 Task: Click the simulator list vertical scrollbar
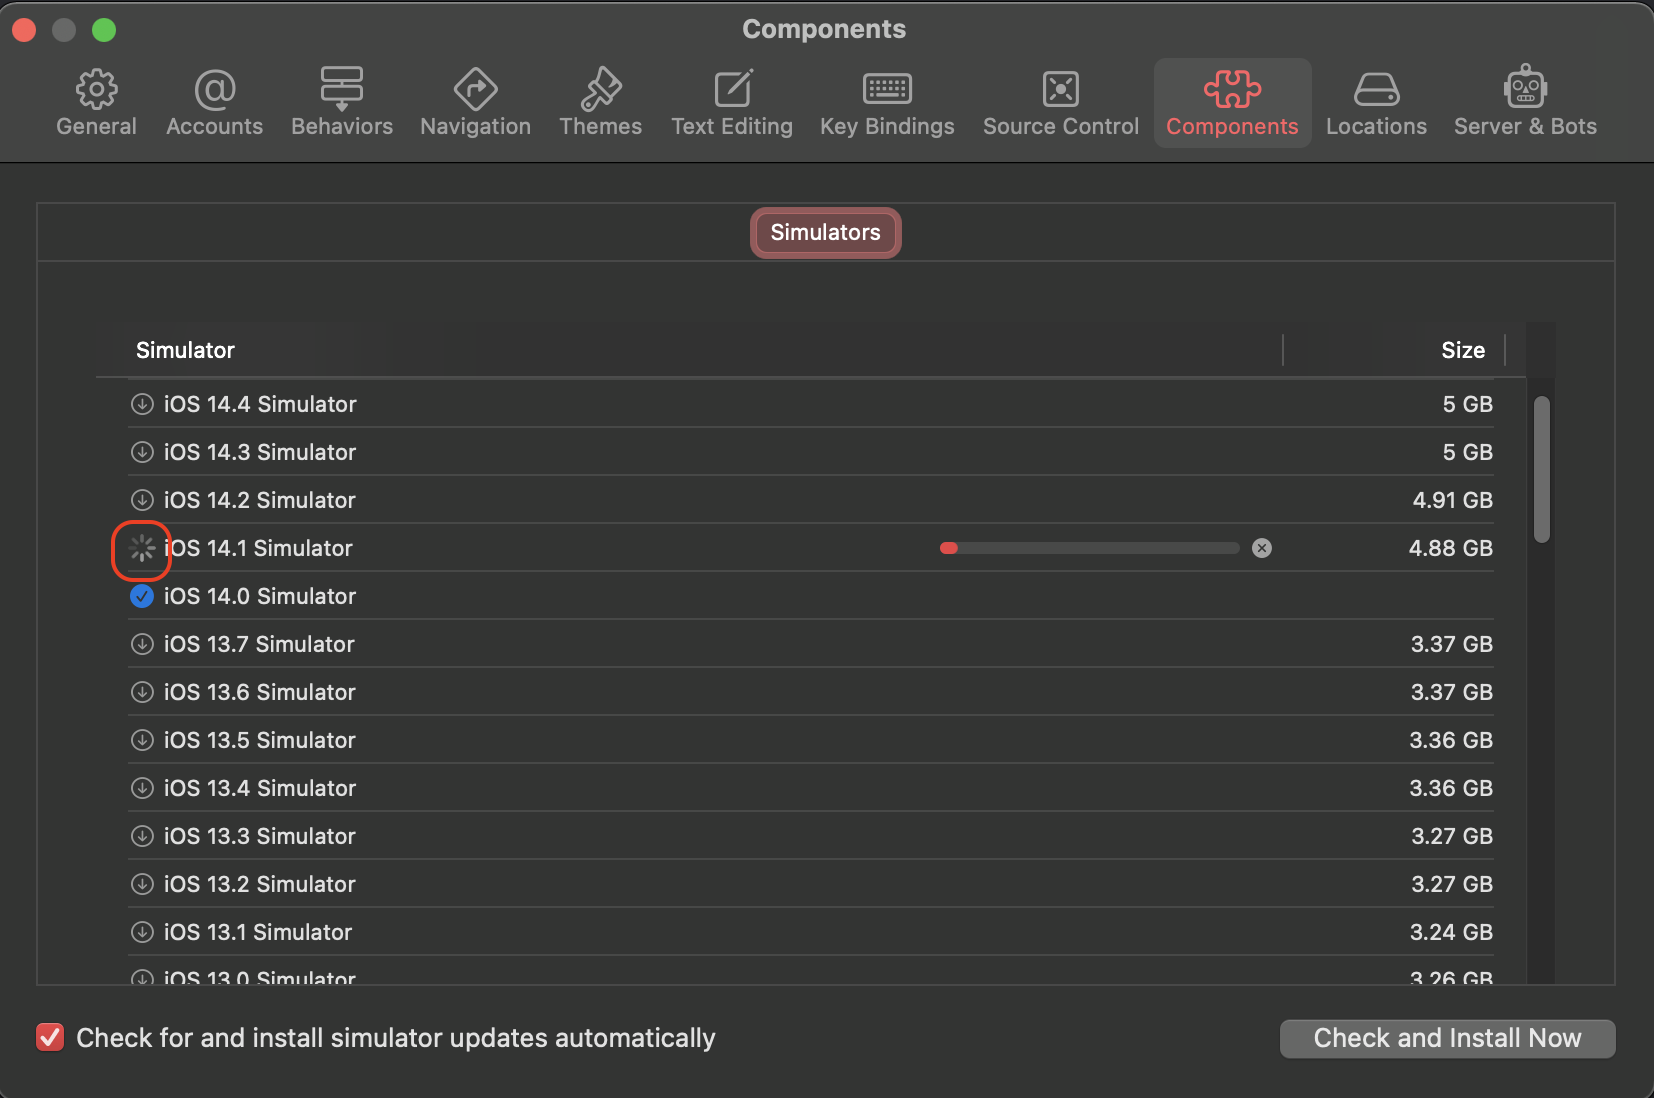point(1542,470)
